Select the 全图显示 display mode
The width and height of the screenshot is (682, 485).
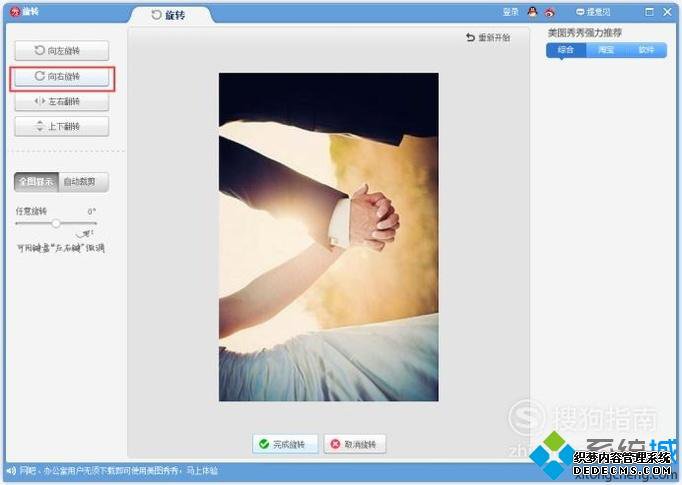point(37,182)
